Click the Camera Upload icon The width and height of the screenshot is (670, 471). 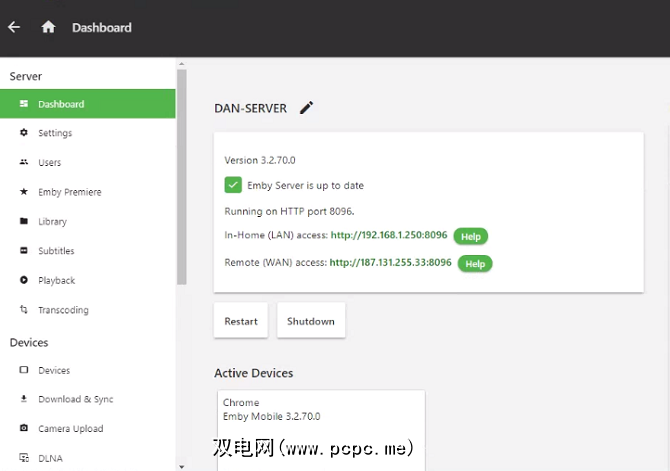pos(24,429)
